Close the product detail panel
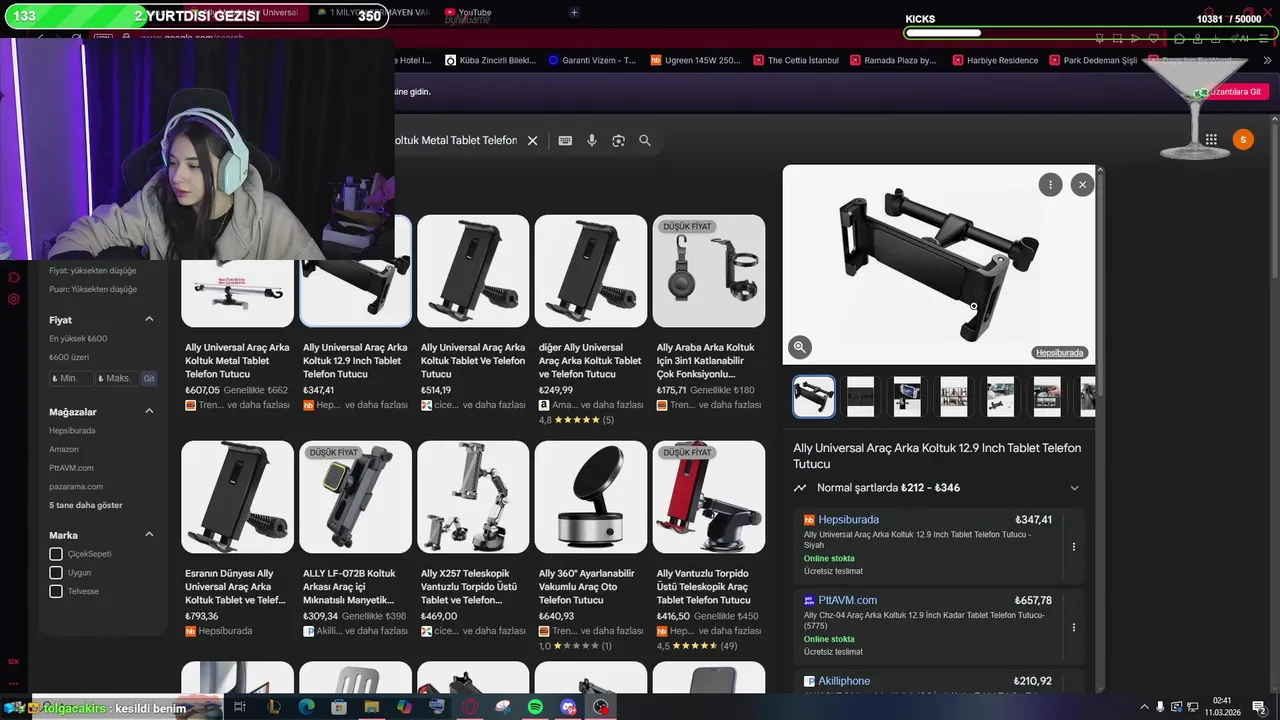 click(x=1082, y=184)
